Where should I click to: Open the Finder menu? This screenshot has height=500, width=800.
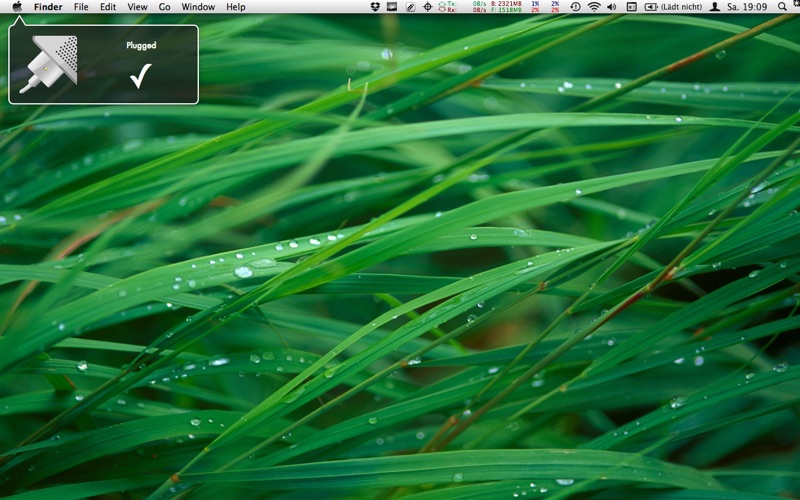point(48,7)
